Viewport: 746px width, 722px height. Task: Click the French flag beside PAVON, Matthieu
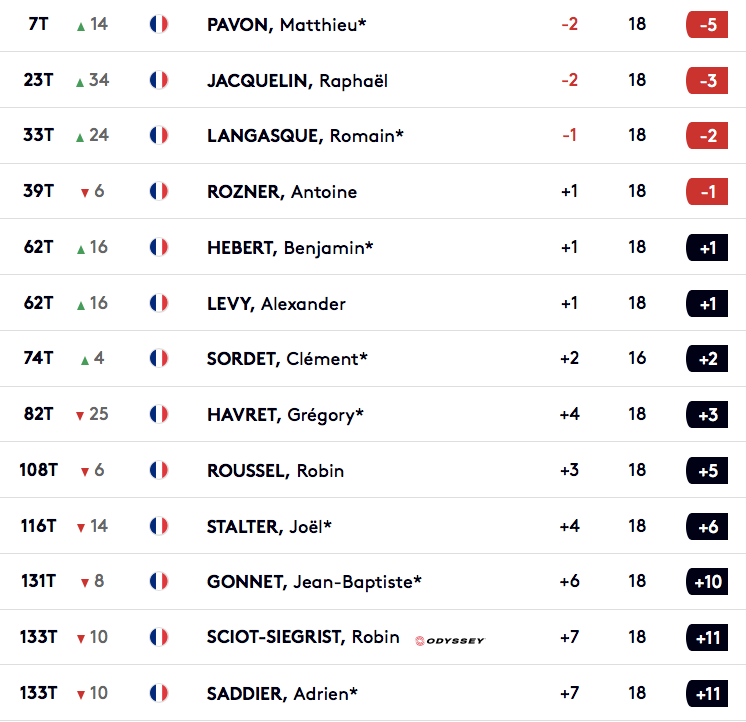[158, 24]
